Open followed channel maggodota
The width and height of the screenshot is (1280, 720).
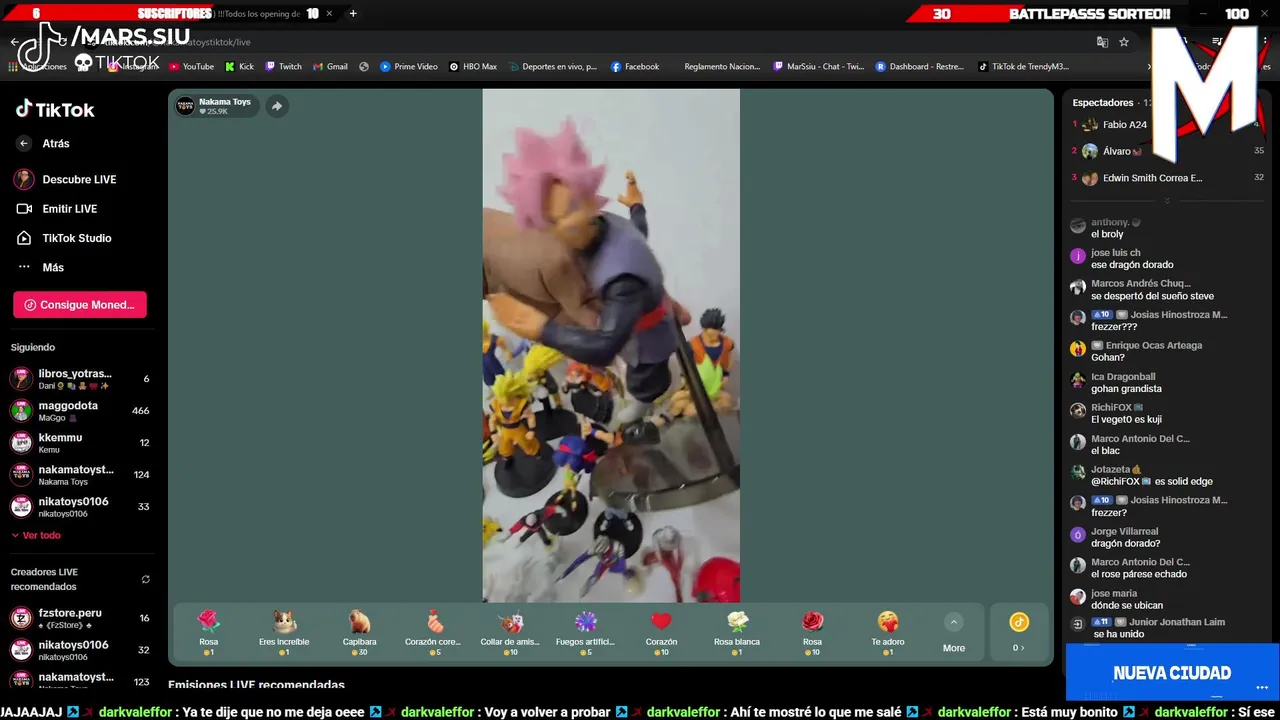click(x=80, y=411)
